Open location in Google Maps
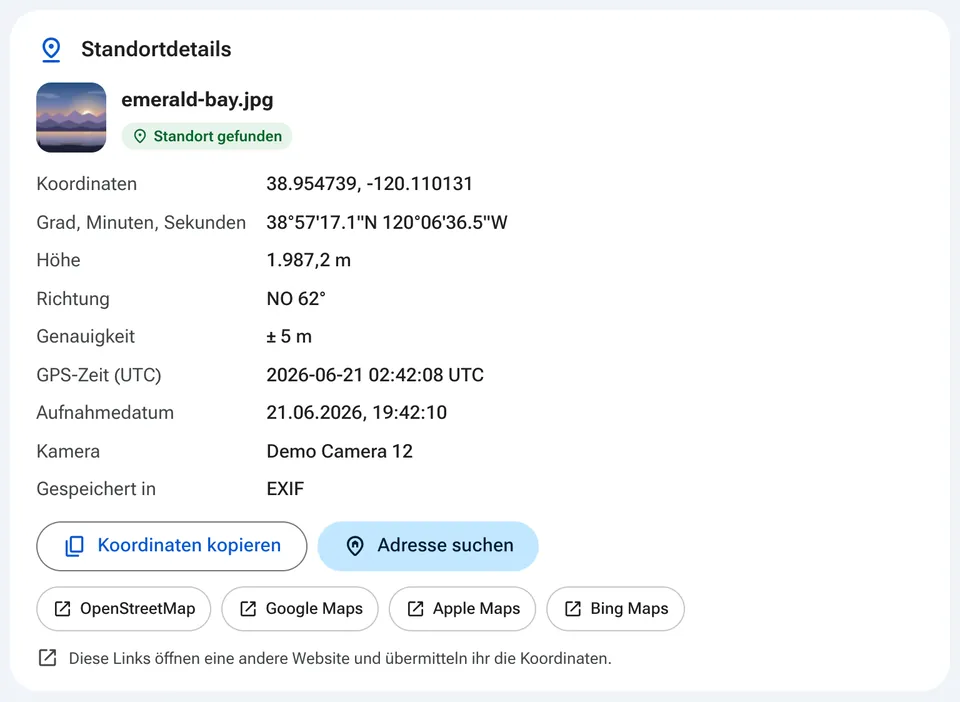 click(x=300, y=608)
